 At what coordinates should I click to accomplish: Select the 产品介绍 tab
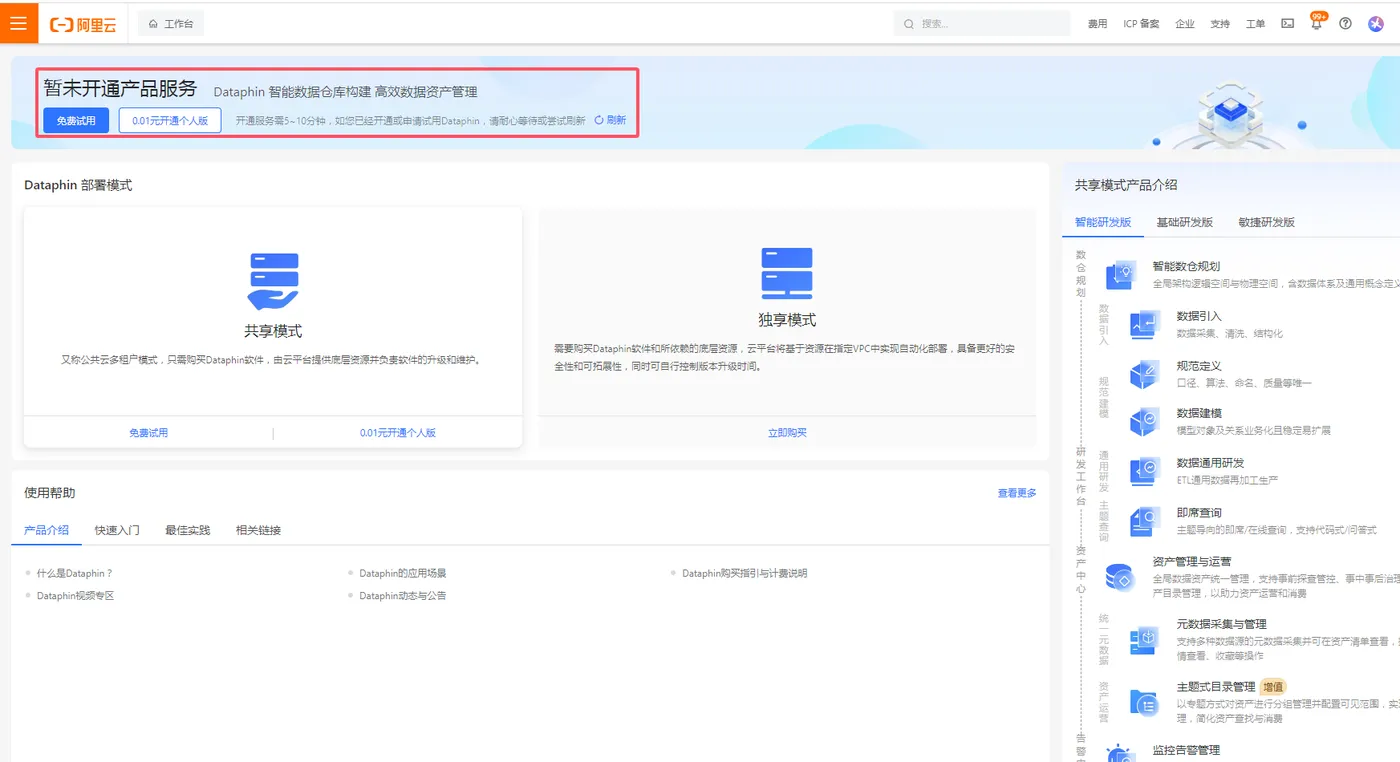46,530
